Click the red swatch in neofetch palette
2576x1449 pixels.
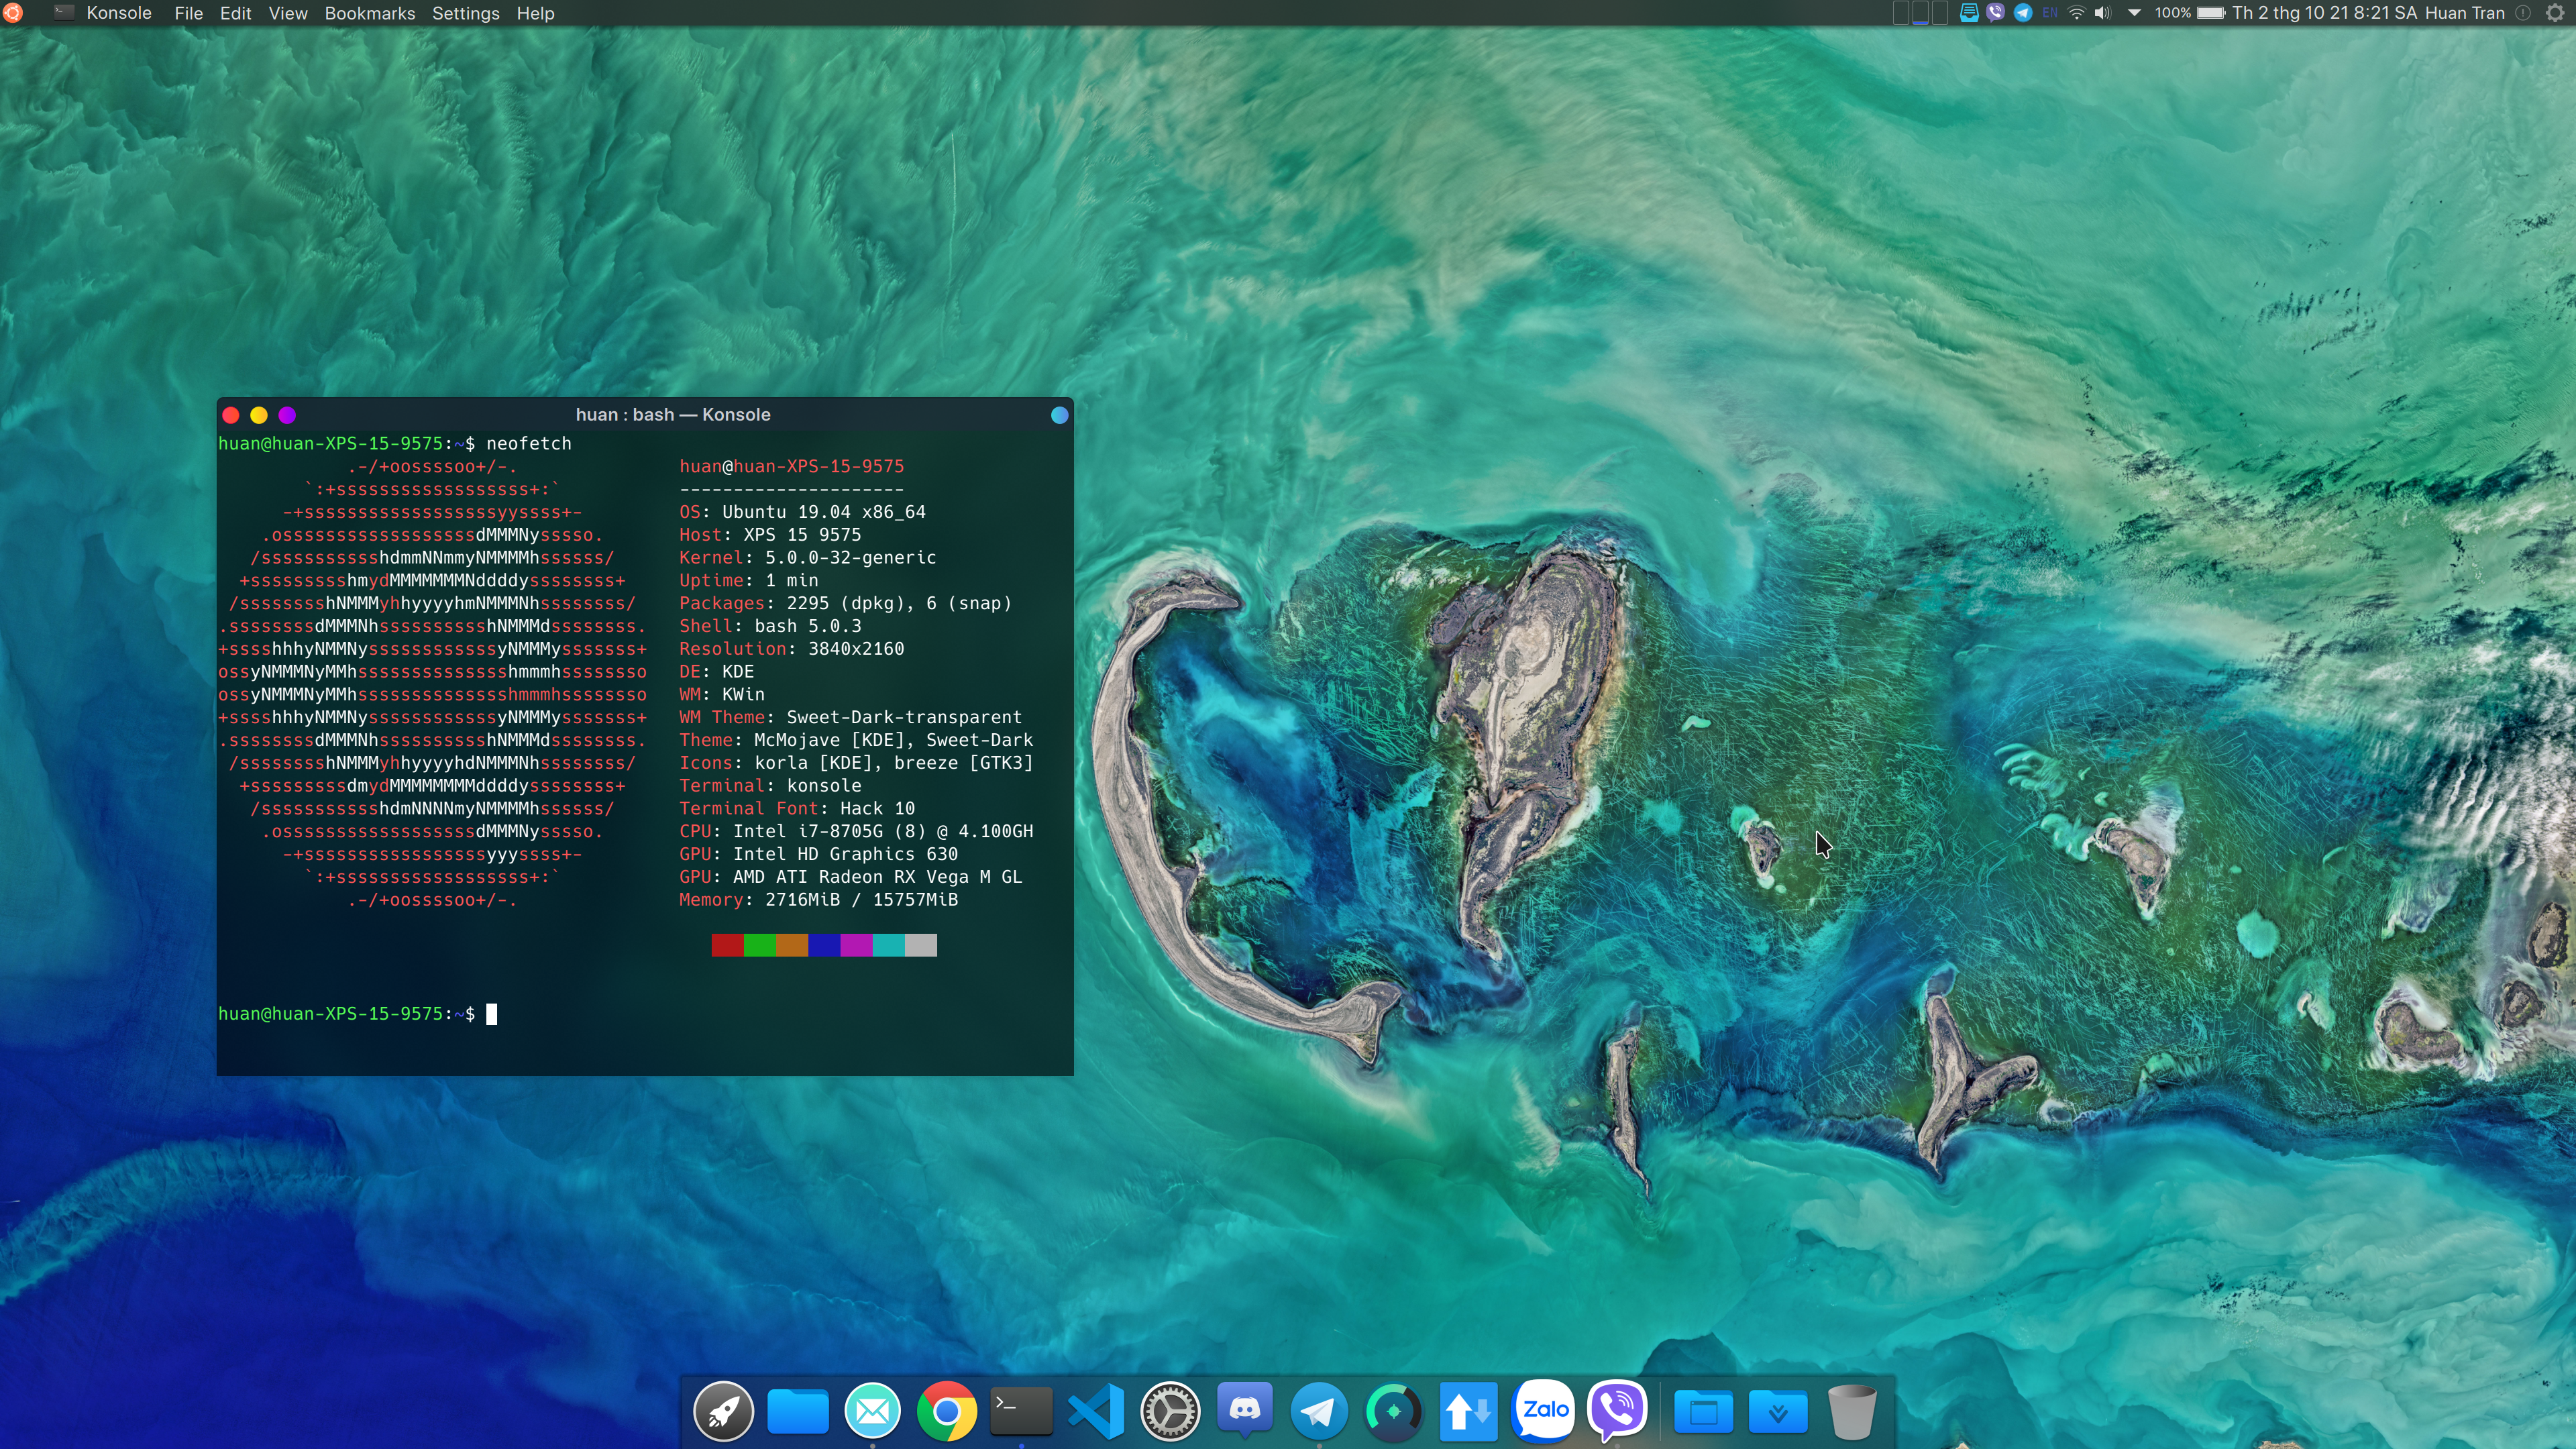(x=727, y=945)
